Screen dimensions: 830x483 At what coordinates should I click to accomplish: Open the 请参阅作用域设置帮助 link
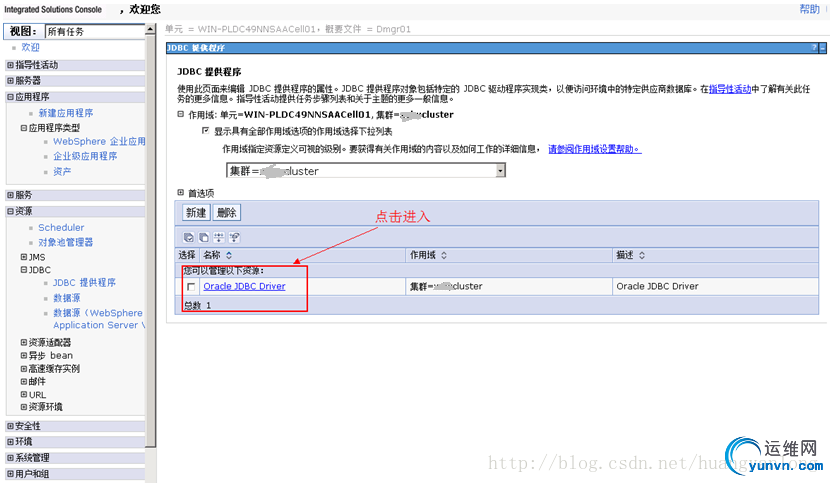594,149
